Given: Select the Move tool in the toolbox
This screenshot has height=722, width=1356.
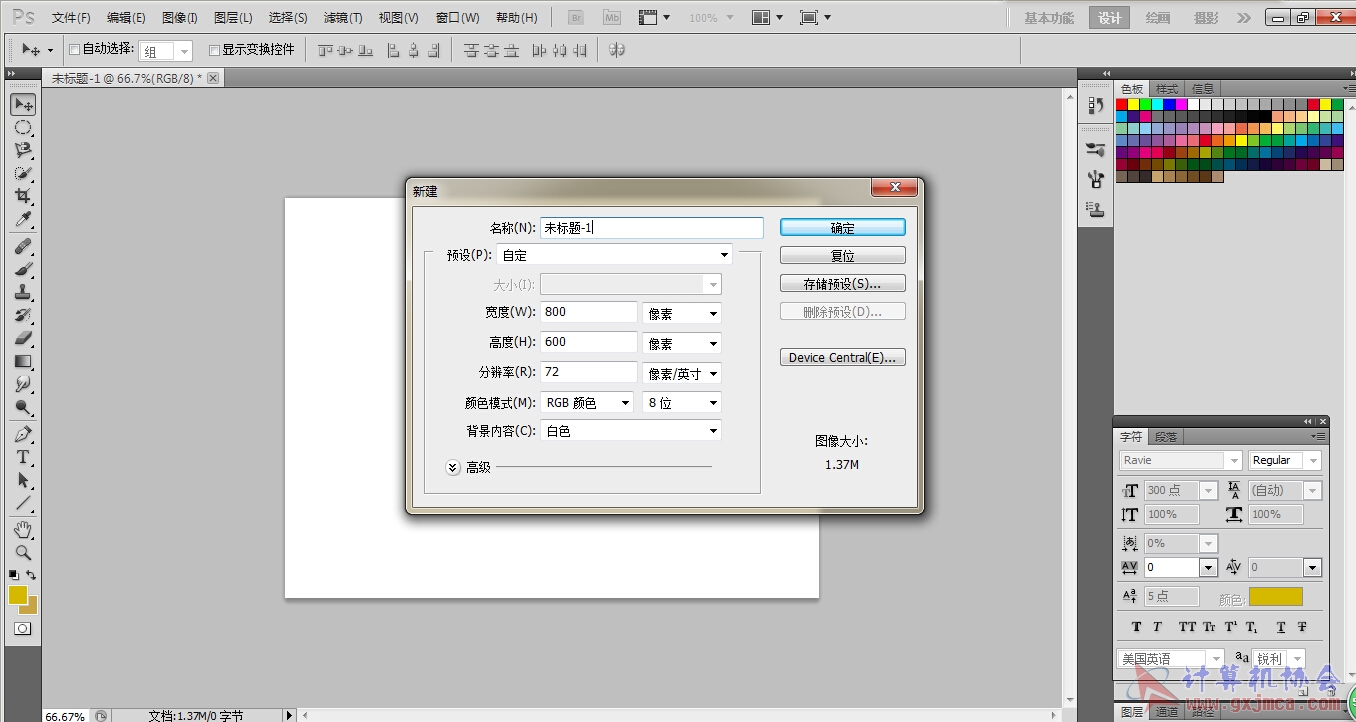Looking at the screenshot, I should coord(23,105).
